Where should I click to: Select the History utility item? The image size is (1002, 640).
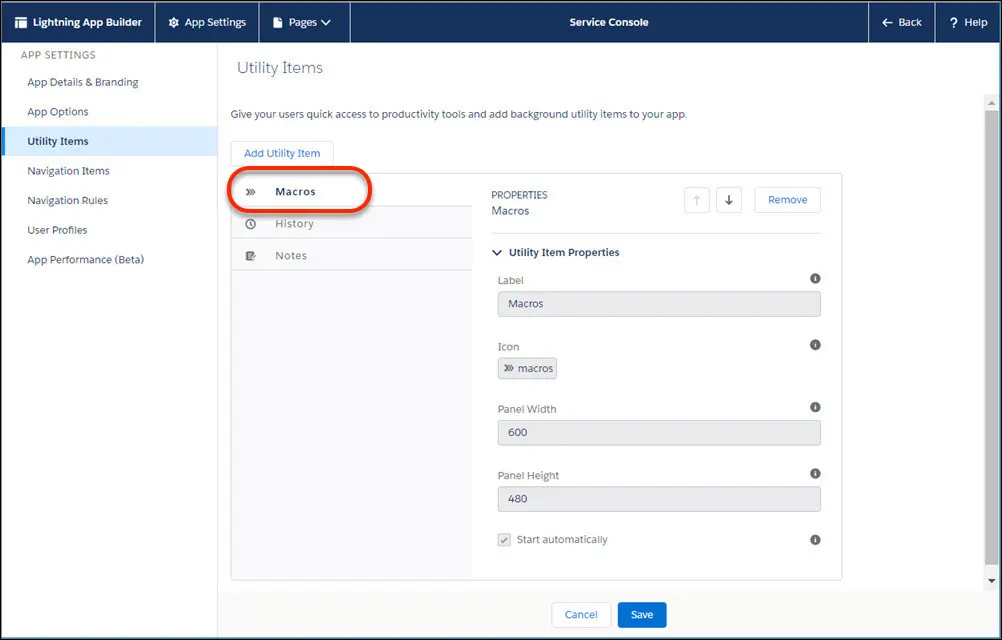pos(351,223)
